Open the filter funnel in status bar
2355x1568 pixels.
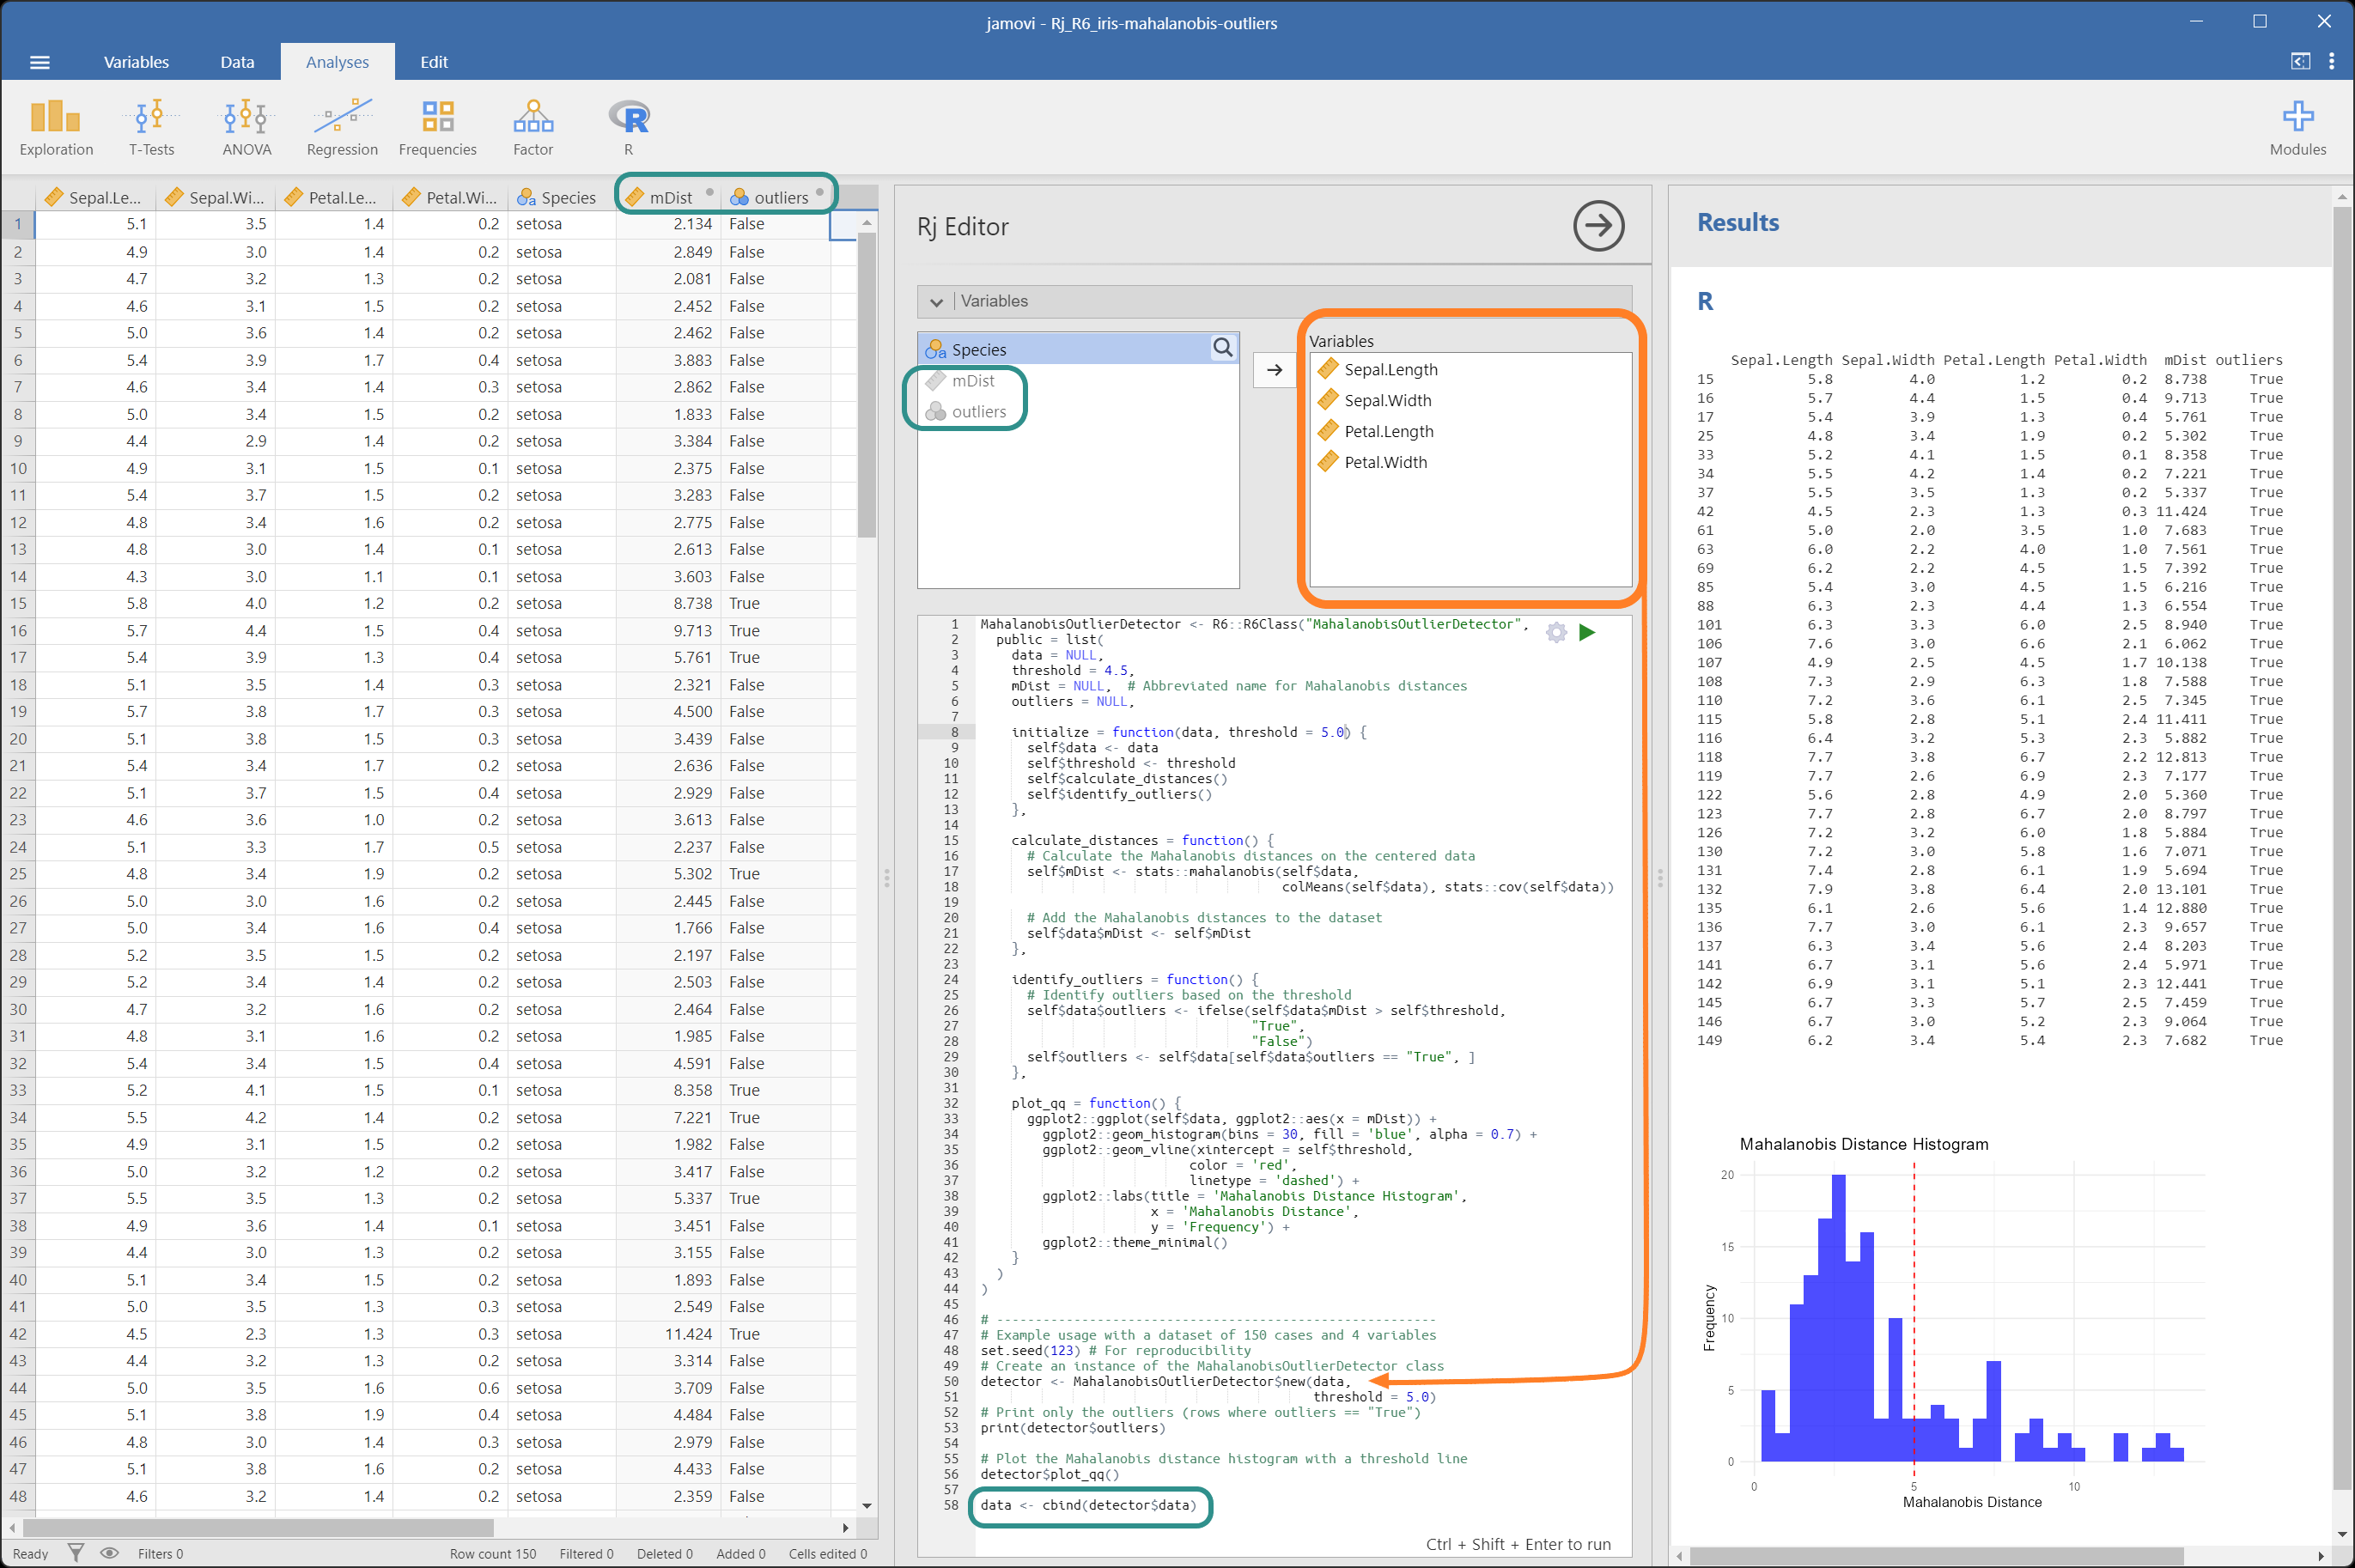click(x=76, y=1552)
